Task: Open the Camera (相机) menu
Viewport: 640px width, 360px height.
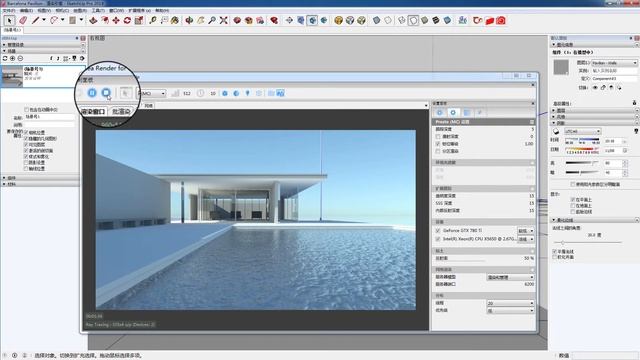Action: [x=62, y=11]
